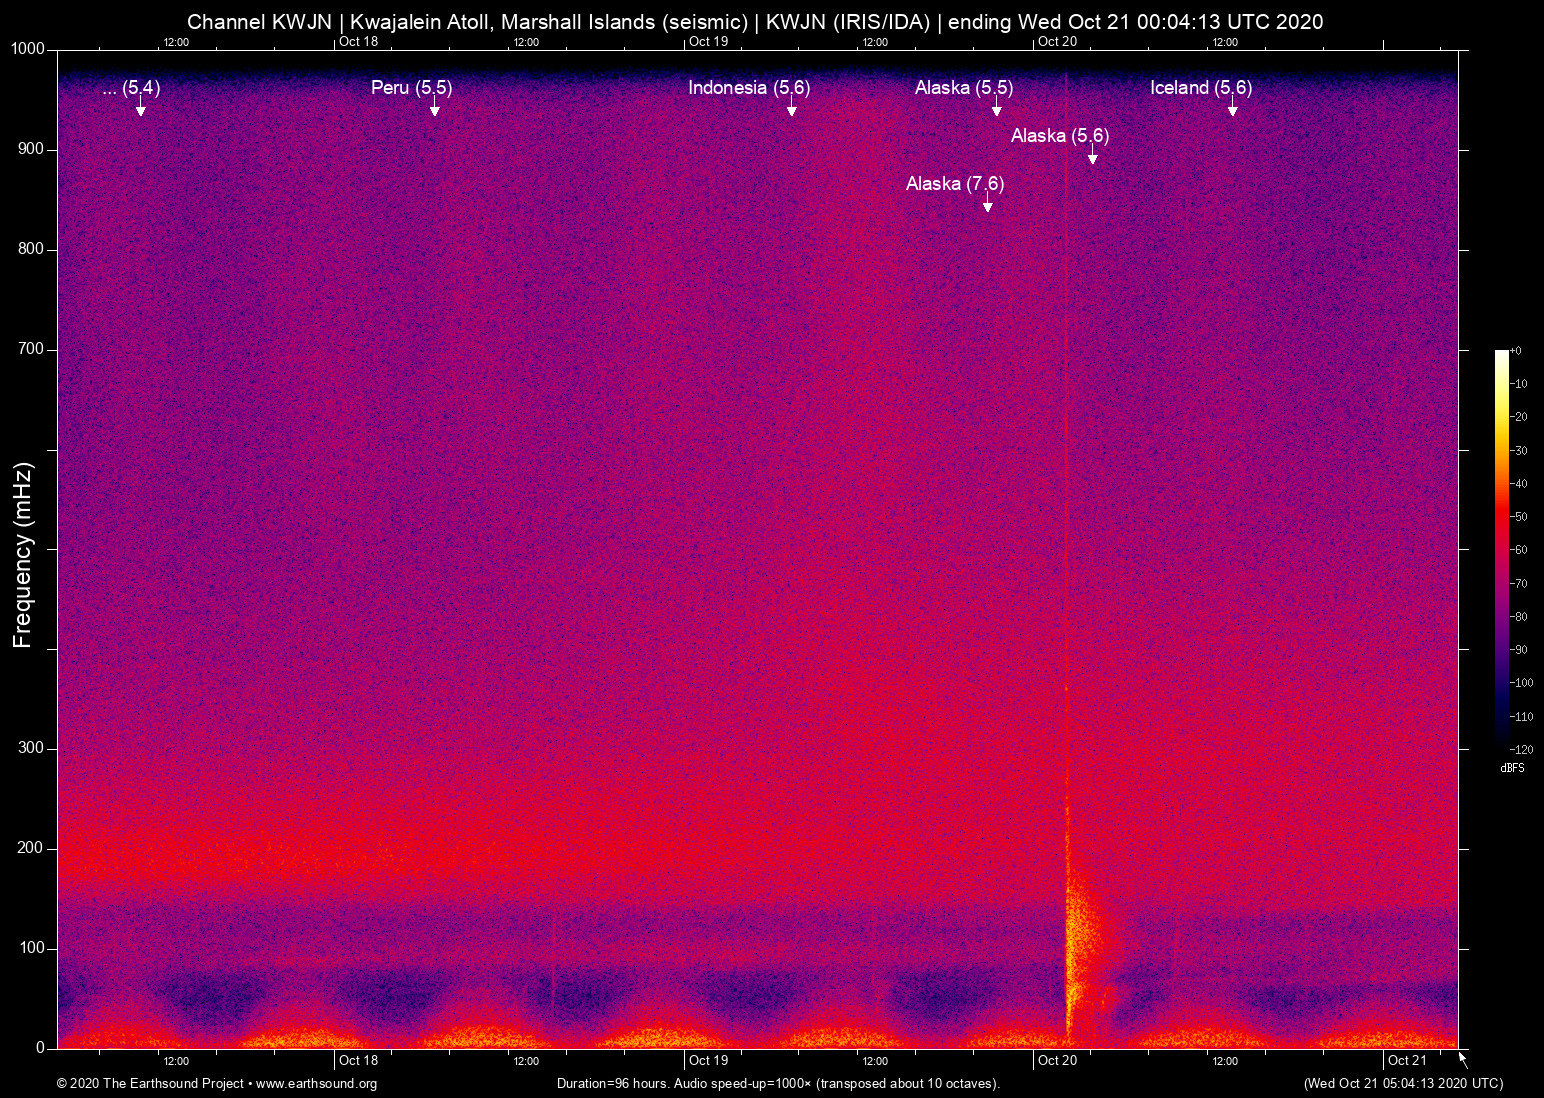Click the end-time arrow at bottom-right axis corner
1544x1098 pixels.
[1463, 1060]
